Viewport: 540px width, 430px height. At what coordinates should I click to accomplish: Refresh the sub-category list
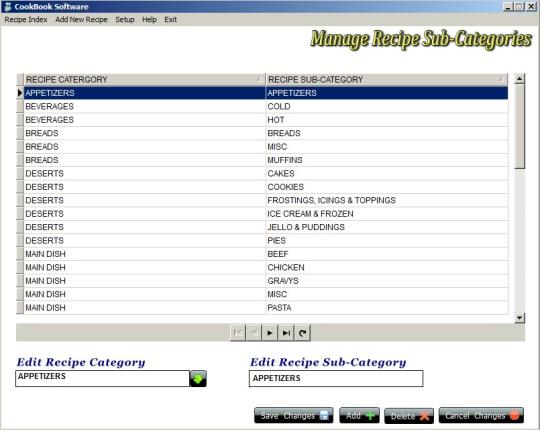click(x=302, y=333)
